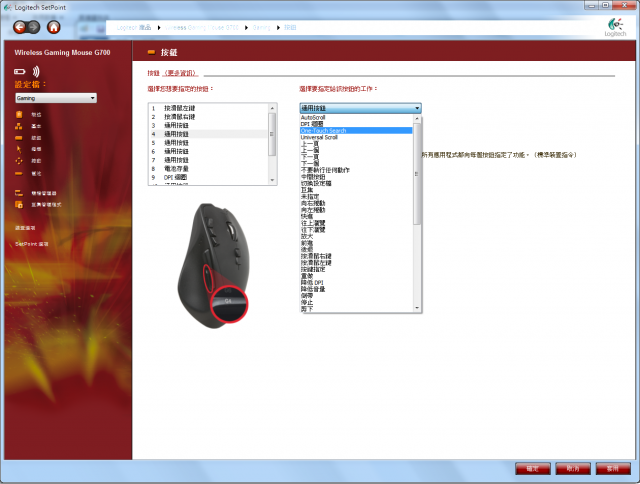Open the 更多資訊 link
The width and height of the screenshot is (640, 484).
[180, 73]
